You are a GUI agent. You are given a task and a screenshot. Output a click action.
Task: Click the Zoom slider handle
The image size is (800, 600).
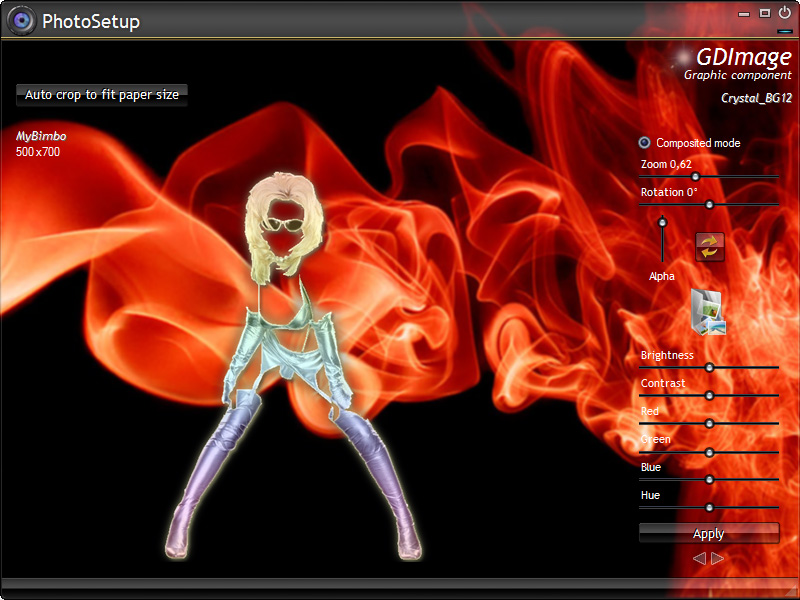pyautogui.click(x=695, y=177)
